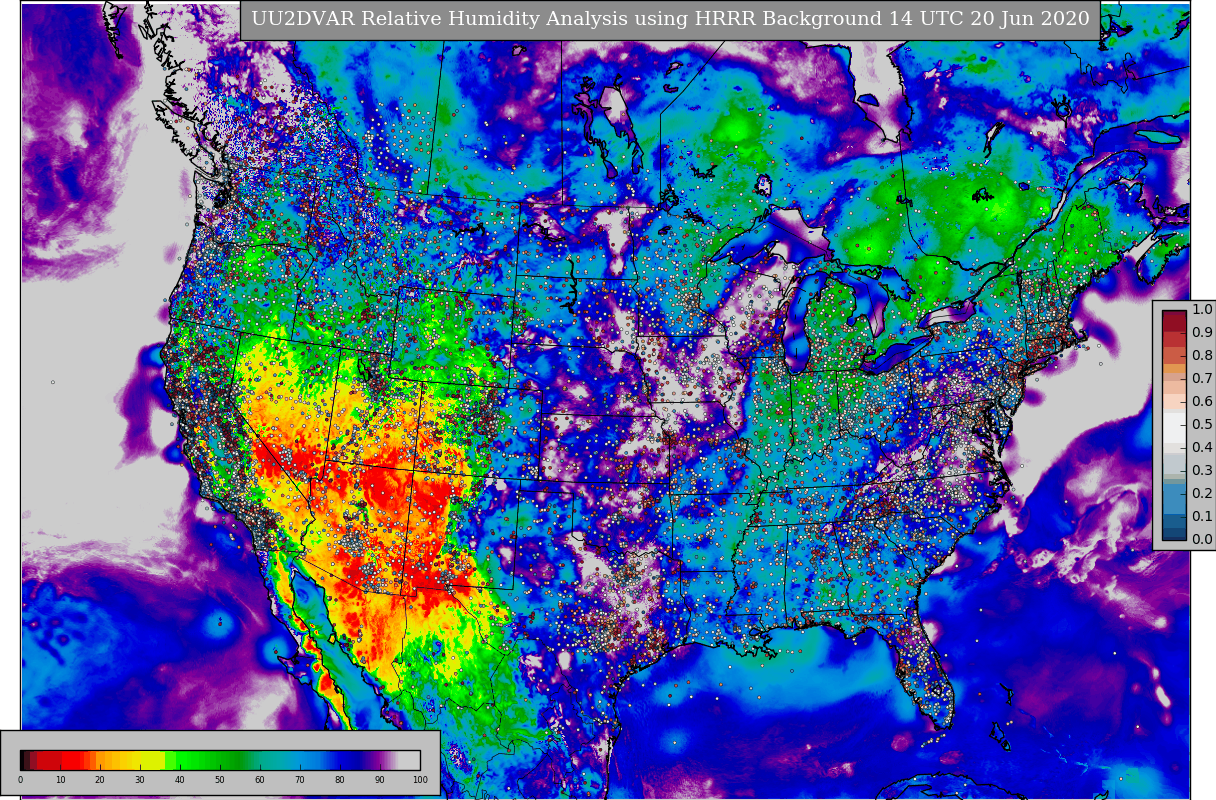Click the 90 tick label on humidity colorbar
The height and width of the screenshot is (800, 1216).
[x=380, y=780]
